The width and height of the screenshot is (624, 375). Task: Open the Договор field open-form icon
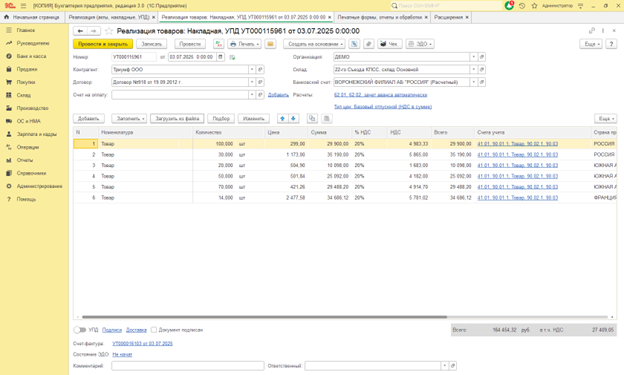(x=260, y=82)
